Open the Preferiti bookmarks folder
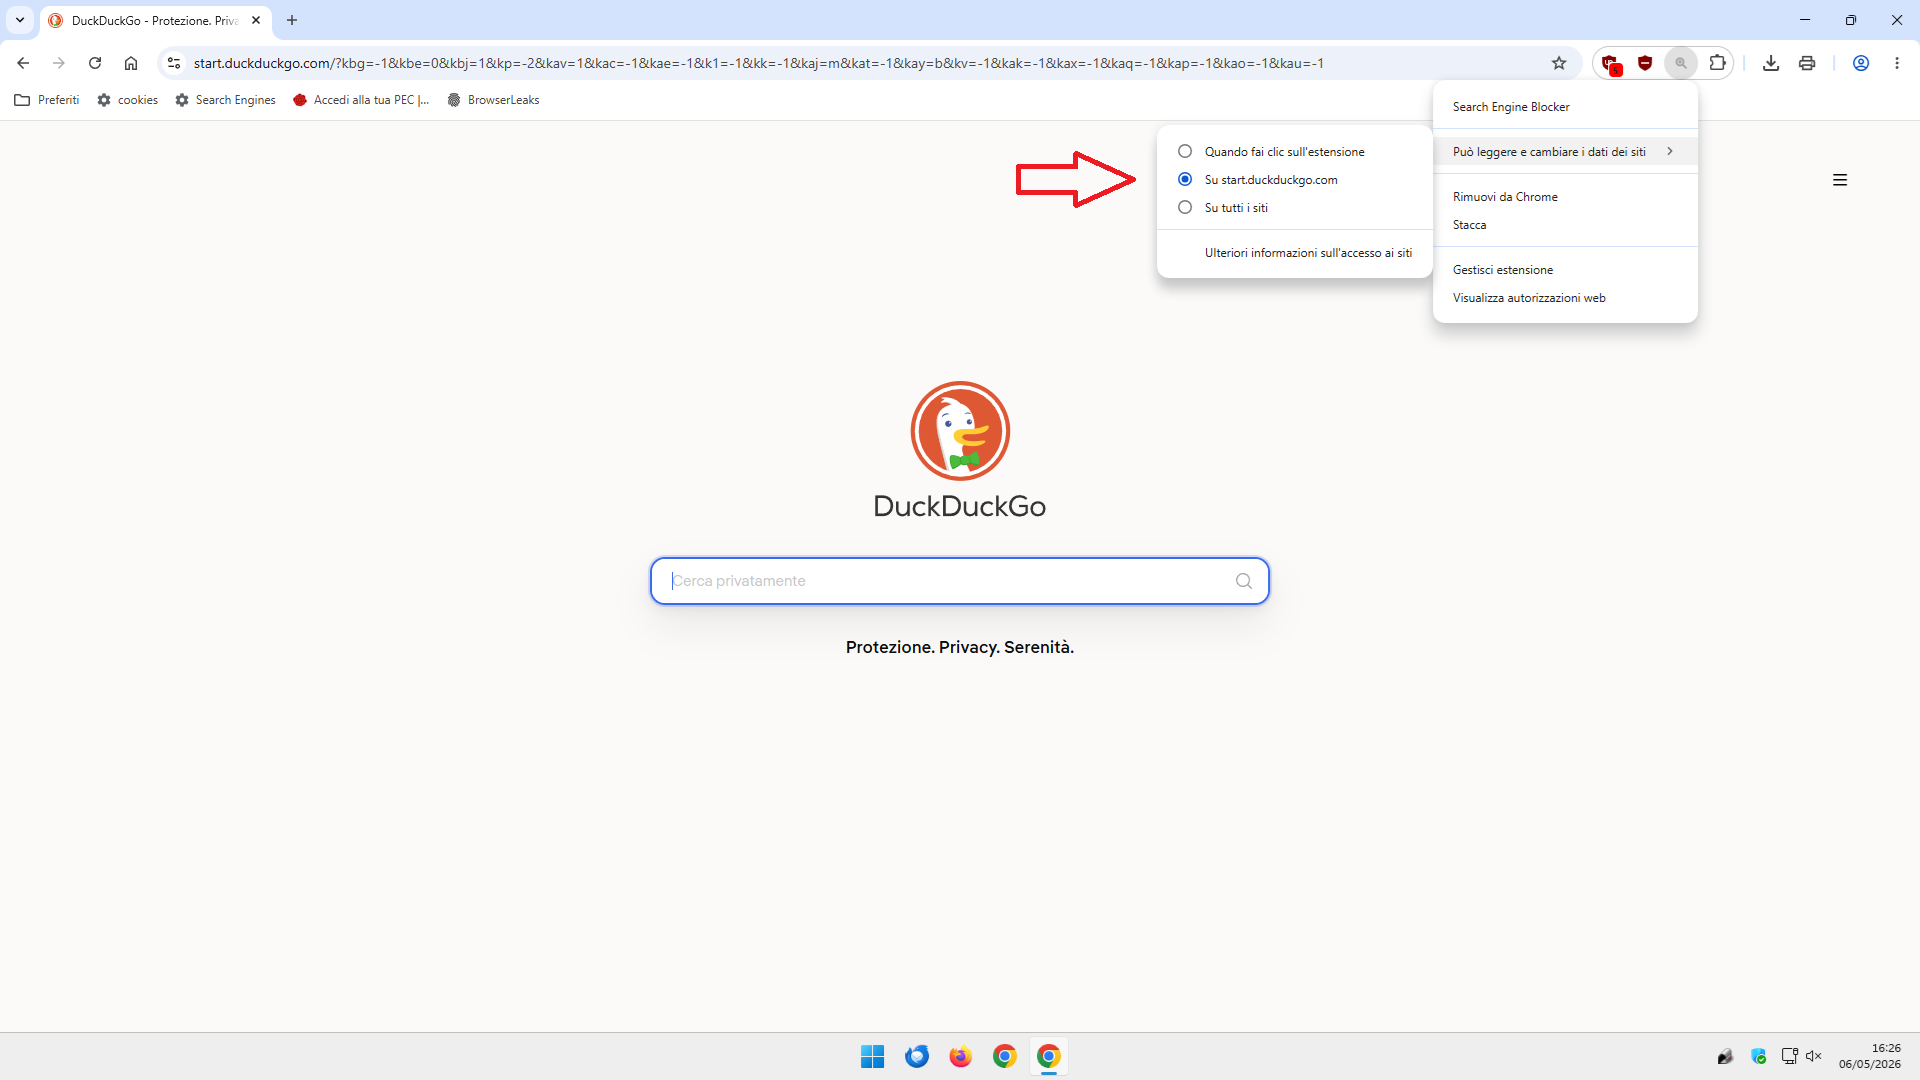 [47, 100]
